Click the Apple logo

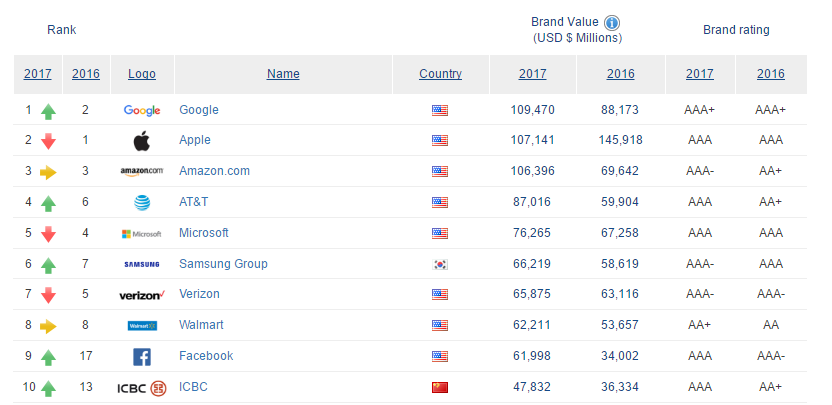(142, 141)
